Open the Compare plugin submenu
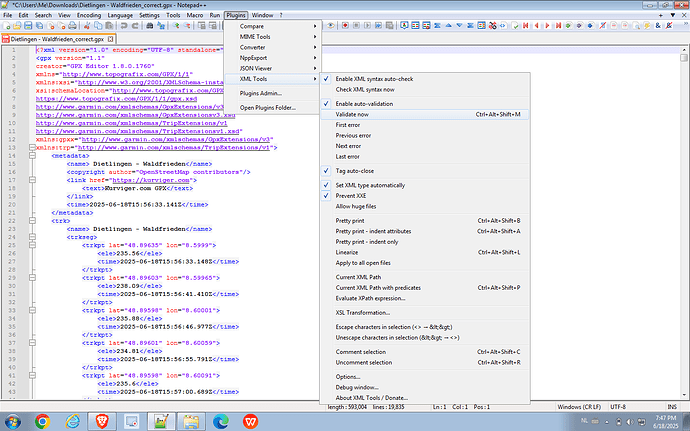 [272, 26]
